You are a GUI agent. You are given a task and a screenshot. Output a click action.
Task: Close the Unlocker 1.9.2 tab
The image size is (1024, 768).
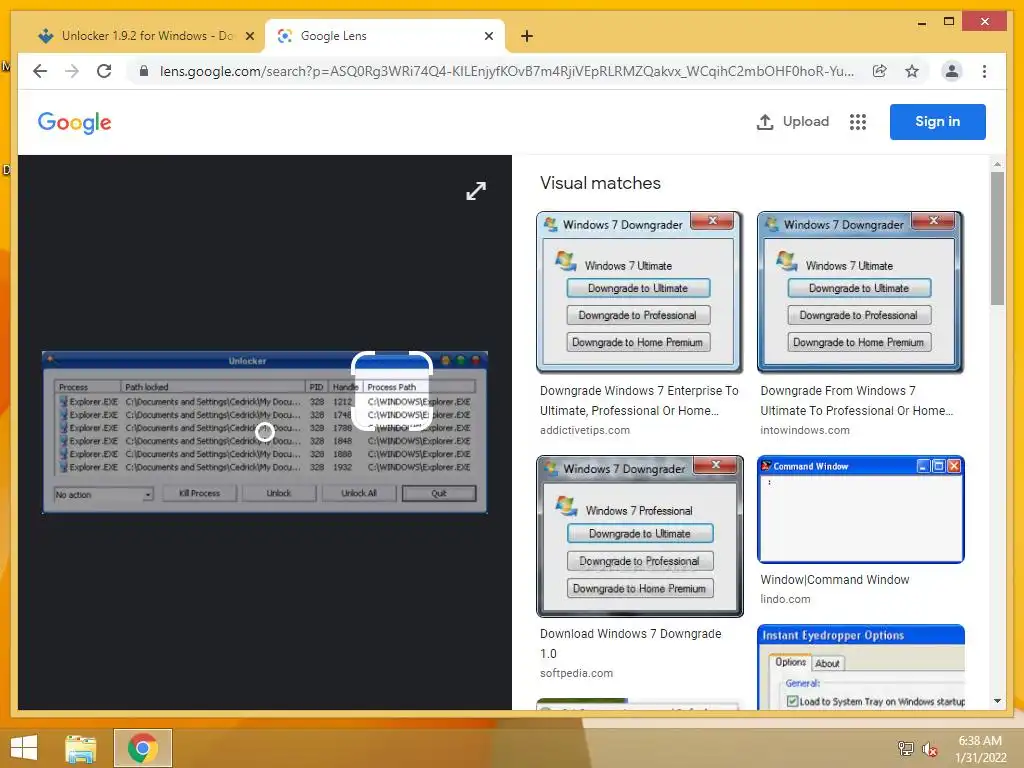[249, 36]
